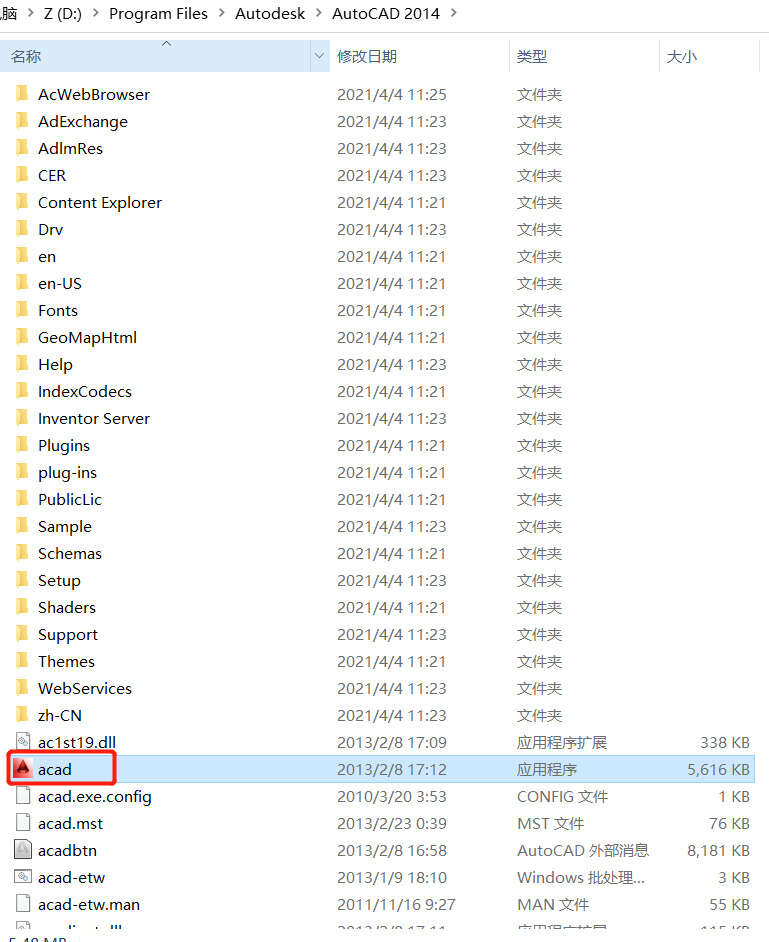Expand breadcrumb chevron after Program Files

pos(222,13)
